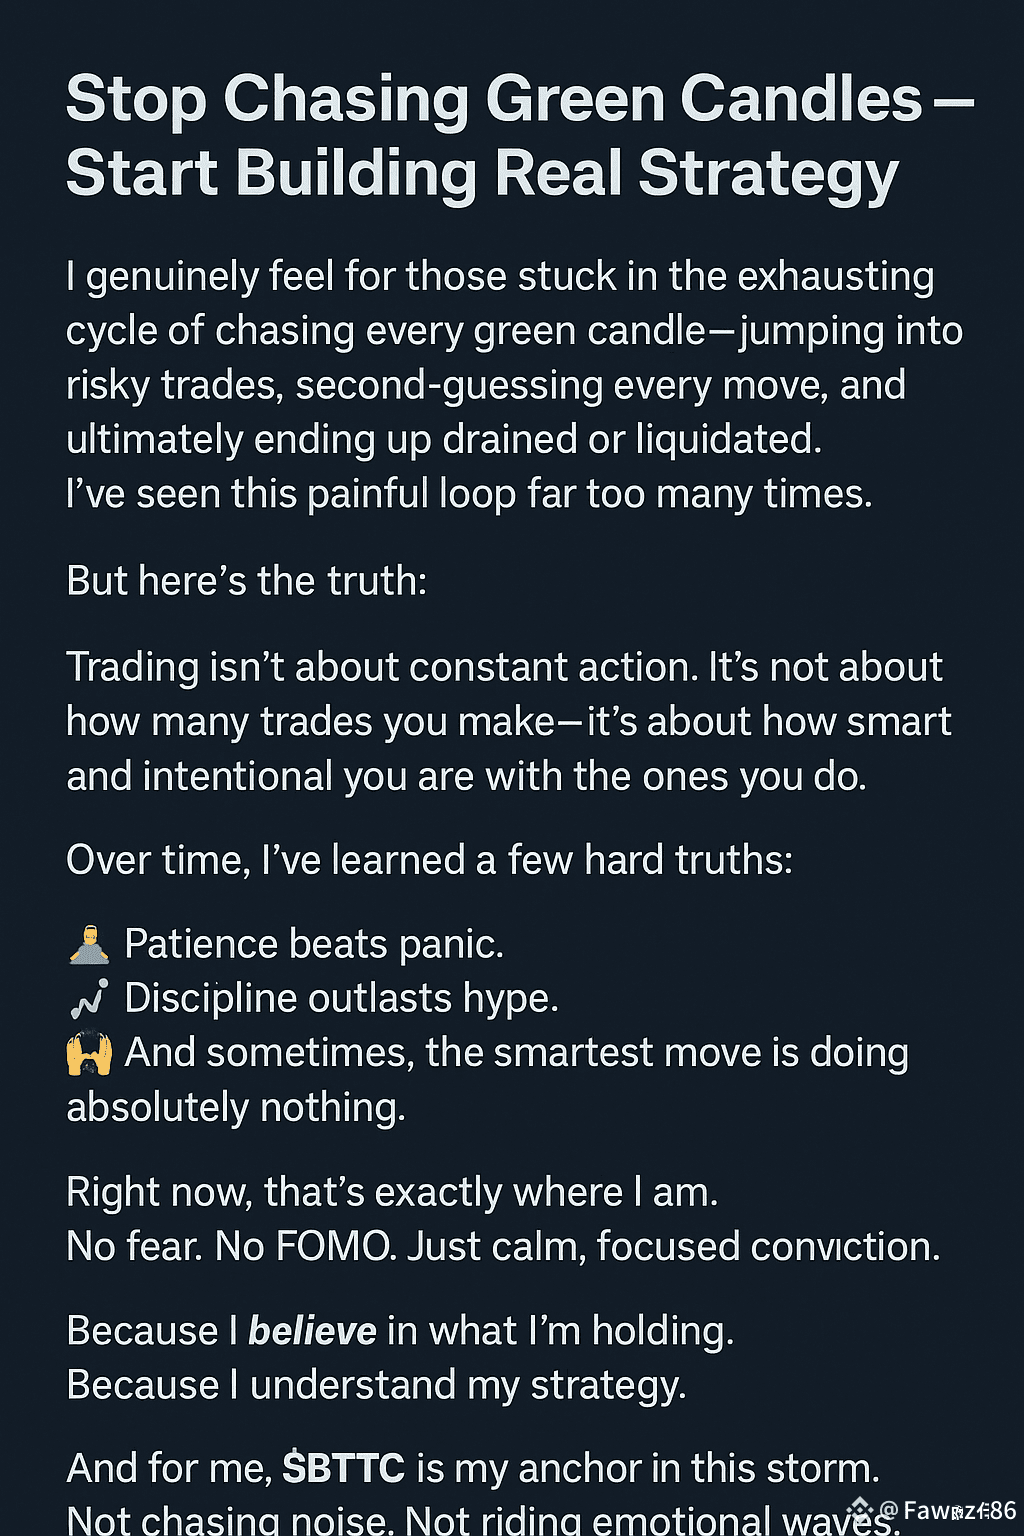
Task: Click the 'Discipline outlasts hype.' line
Action: point(341,999)
